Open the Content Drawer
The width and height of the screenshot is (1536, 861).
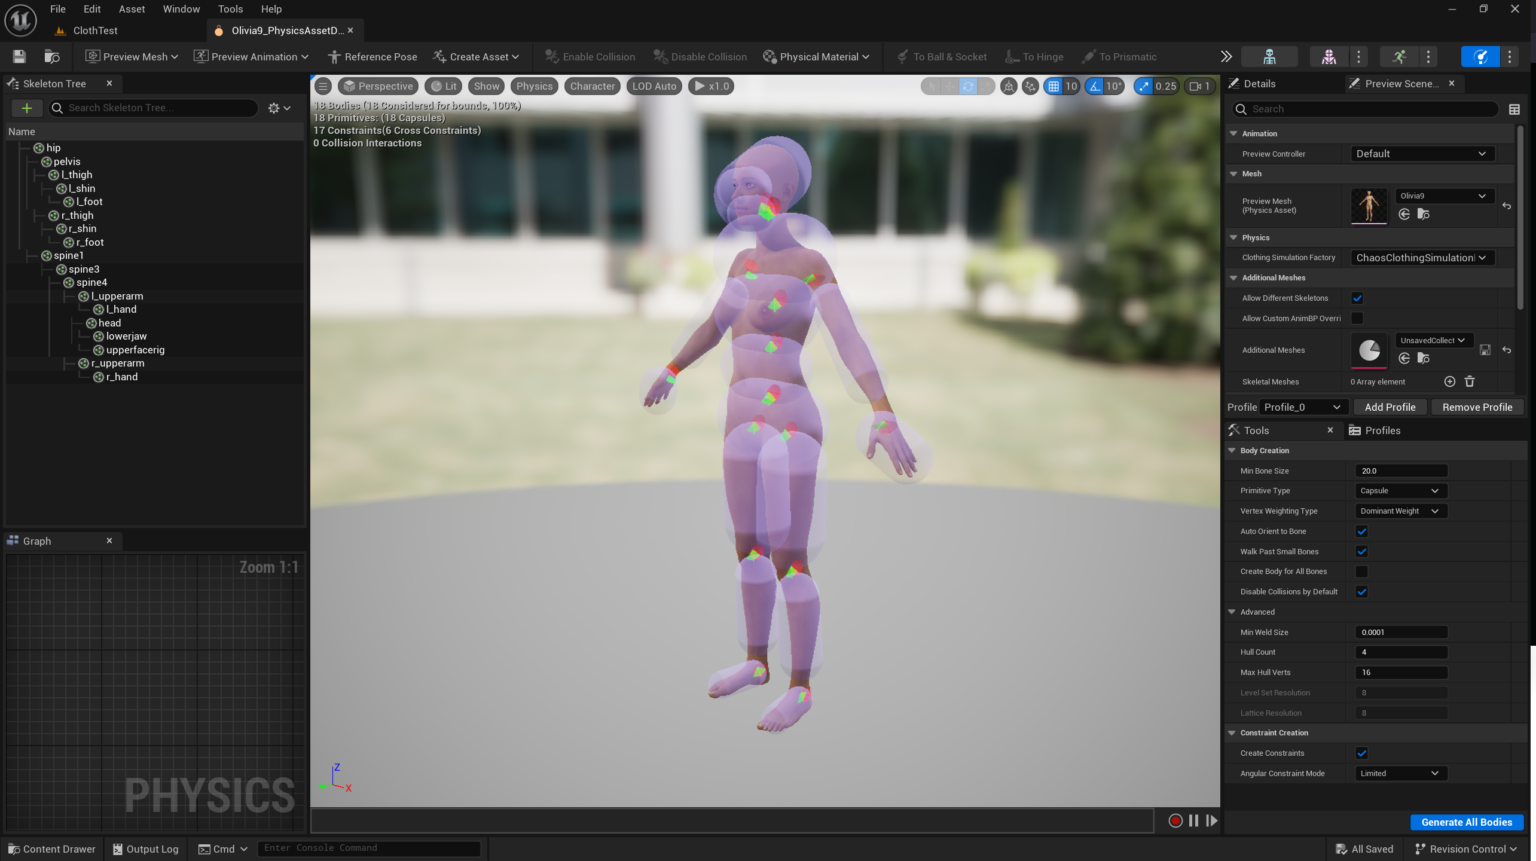(x=51, y=848)
